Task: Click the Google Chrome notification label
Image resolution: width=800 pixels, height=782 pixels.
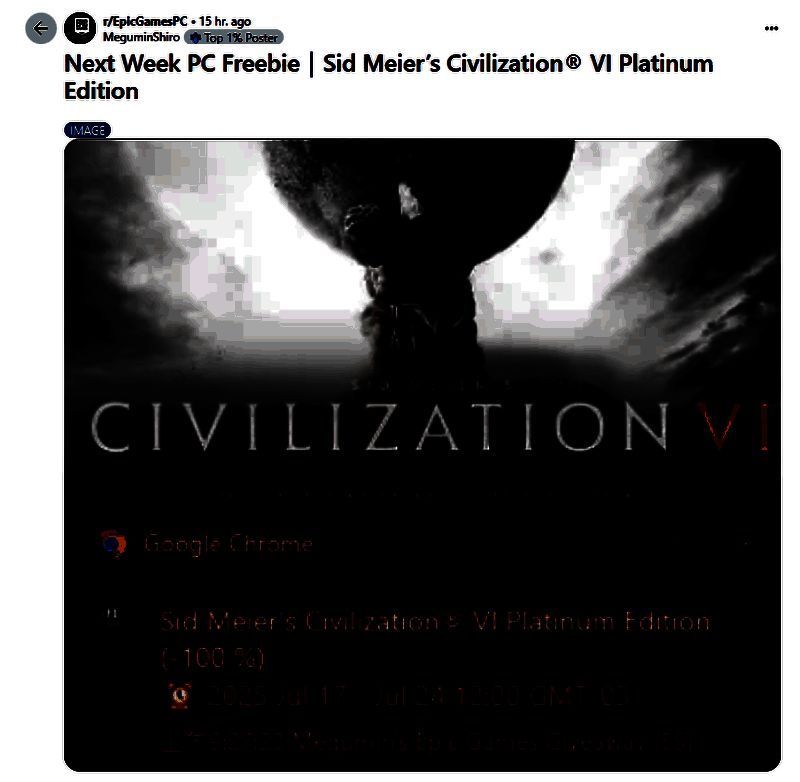Action: [228, 544]
